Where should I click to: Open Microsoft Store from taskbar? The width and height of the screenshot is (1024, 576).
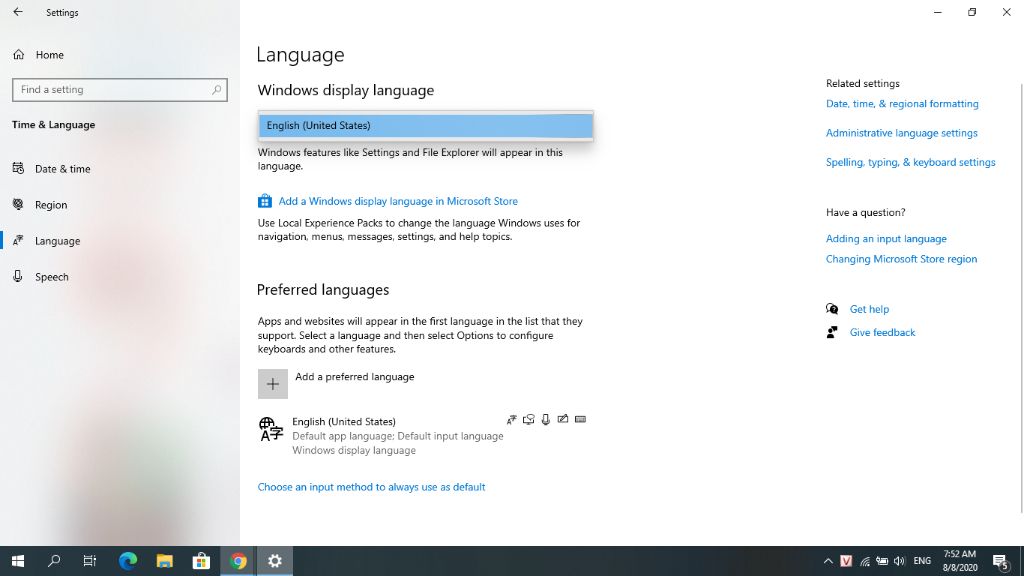[201, 561]
